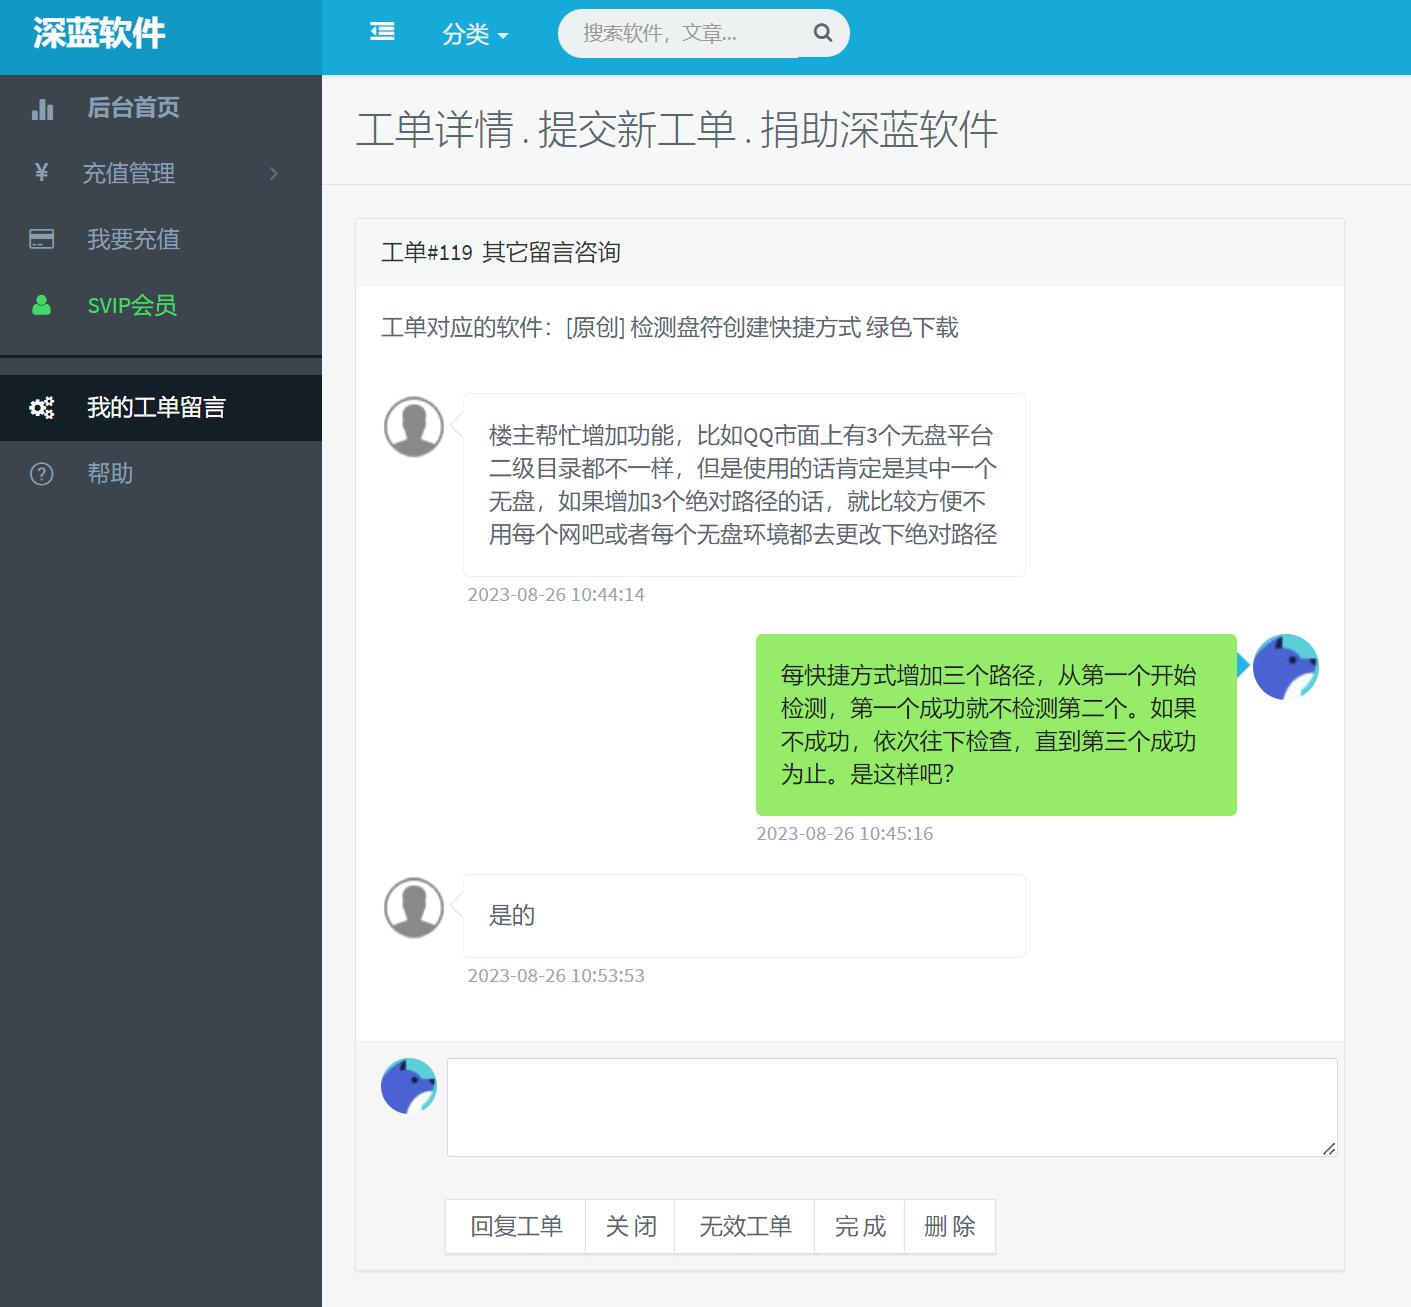Click the gray user avatar beside first message
Image resolution: width=1411 pixels, height=1307 pixels.
(x=414, y=427)
